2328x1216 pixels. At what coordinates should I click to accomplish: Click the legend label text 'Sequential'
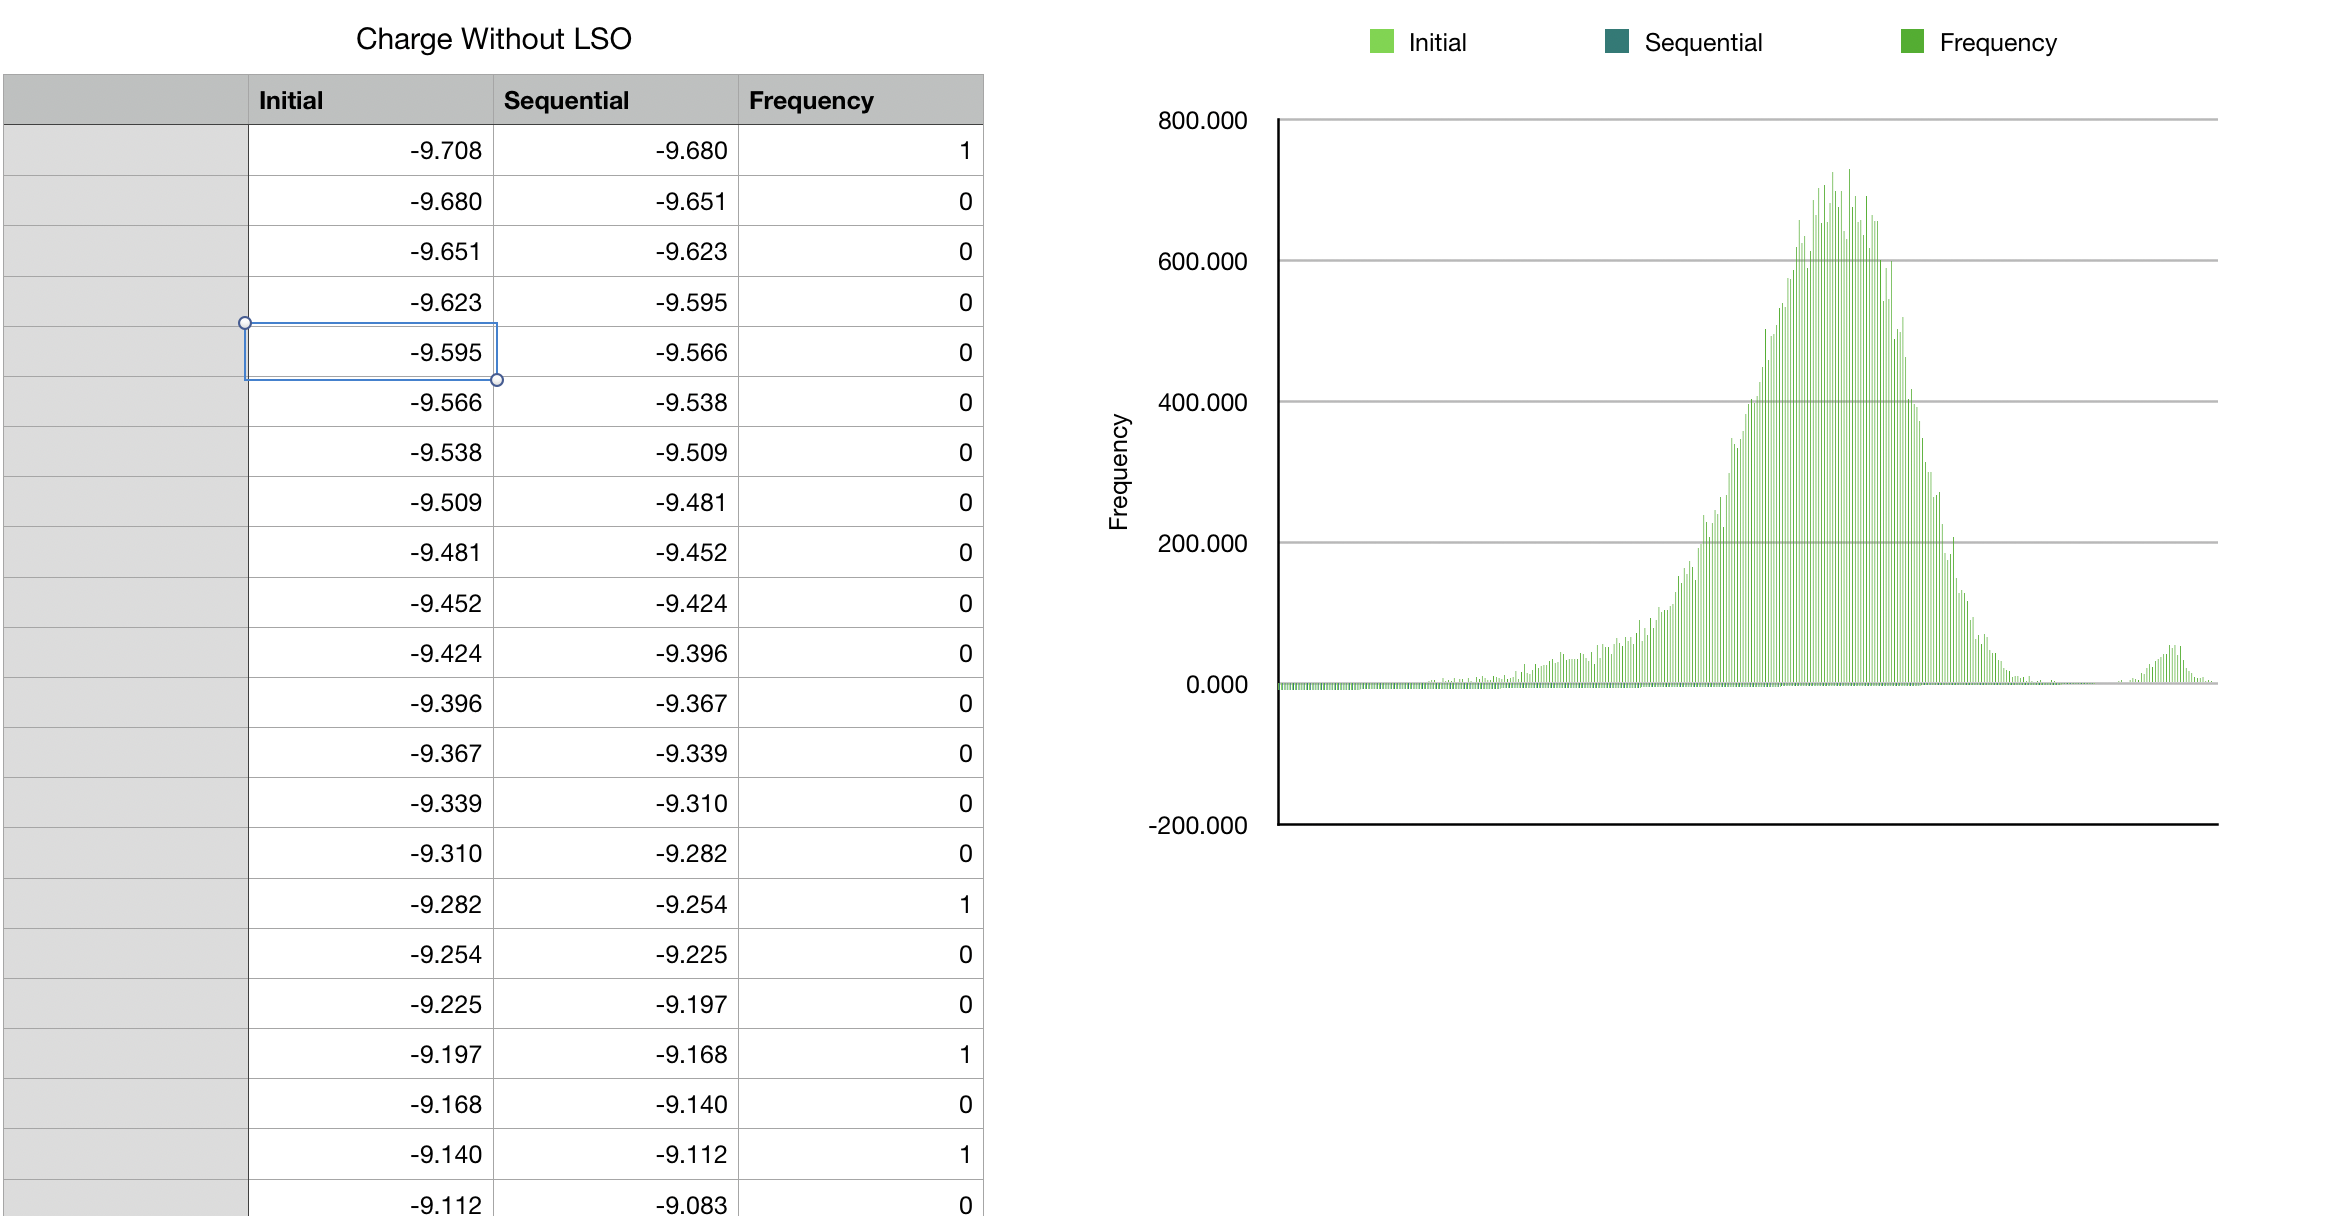tap(1705, 42)
